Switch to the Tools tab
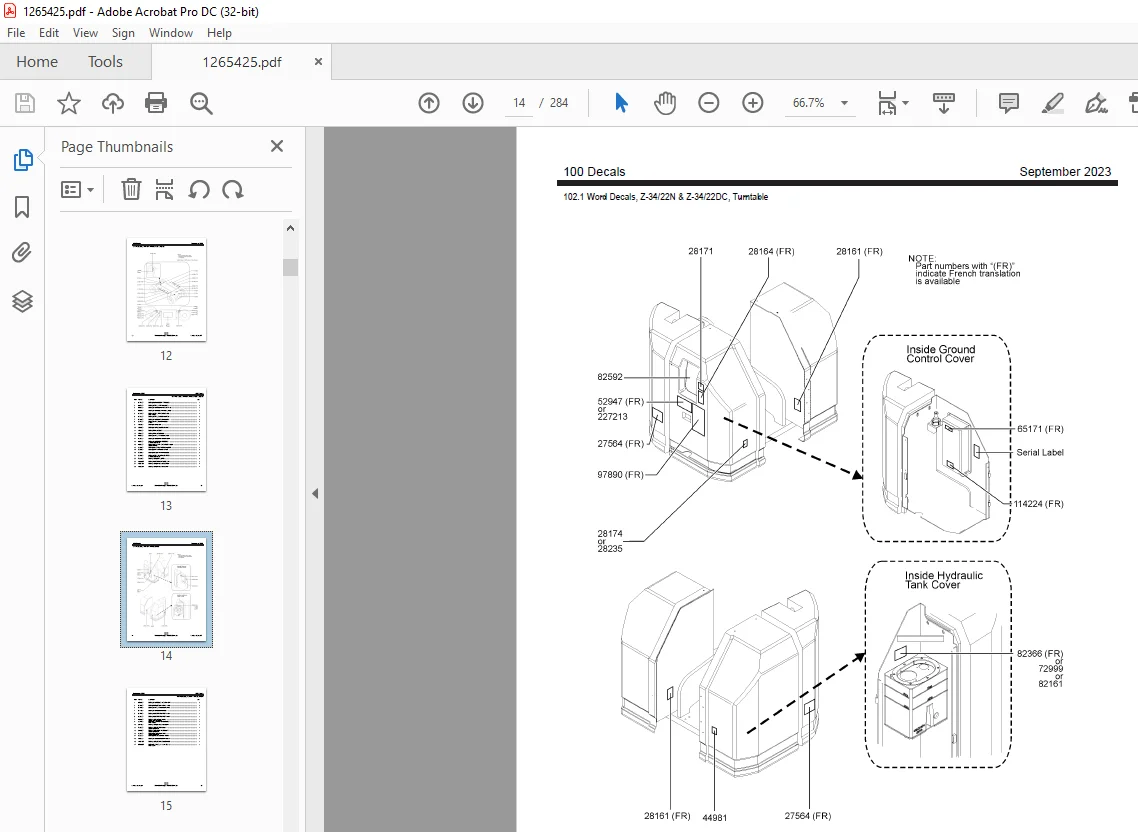1138x832 pixels. 105,62
